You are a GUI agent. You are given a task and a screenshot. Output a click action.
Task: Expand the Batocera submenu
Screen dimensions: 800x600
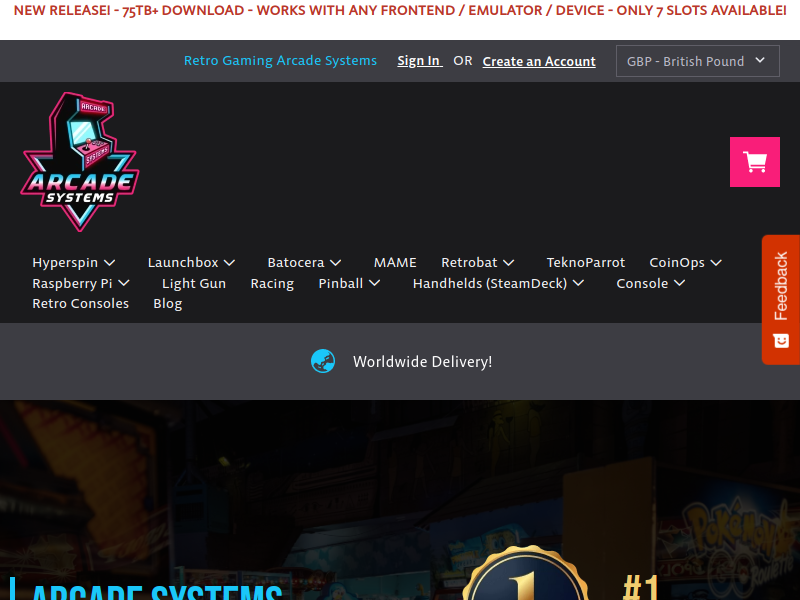point(335,263)
